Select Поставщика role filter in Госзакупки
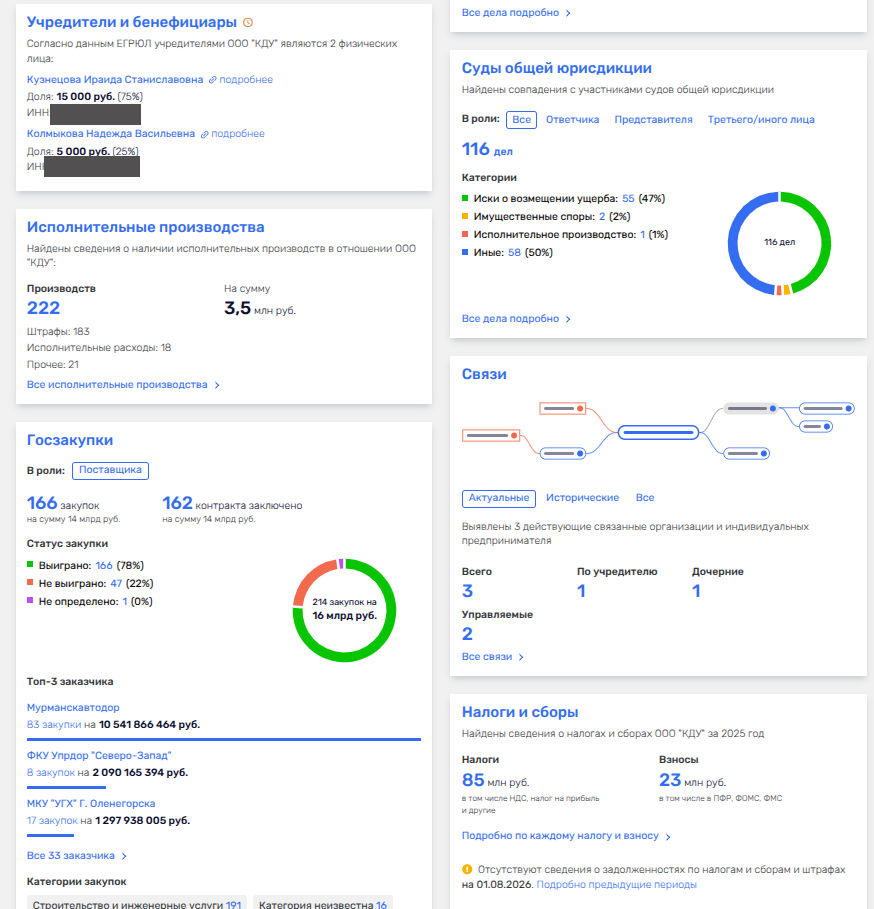Viewport: 874px width, 909px height. [110, 470]
